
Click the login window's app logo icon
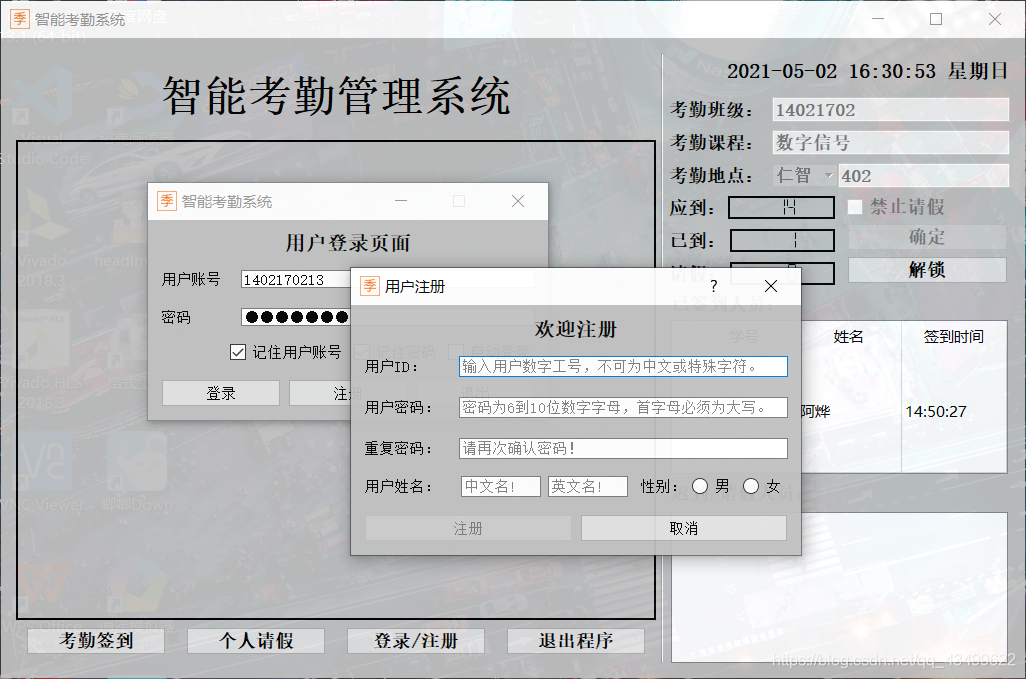point(167,201)
